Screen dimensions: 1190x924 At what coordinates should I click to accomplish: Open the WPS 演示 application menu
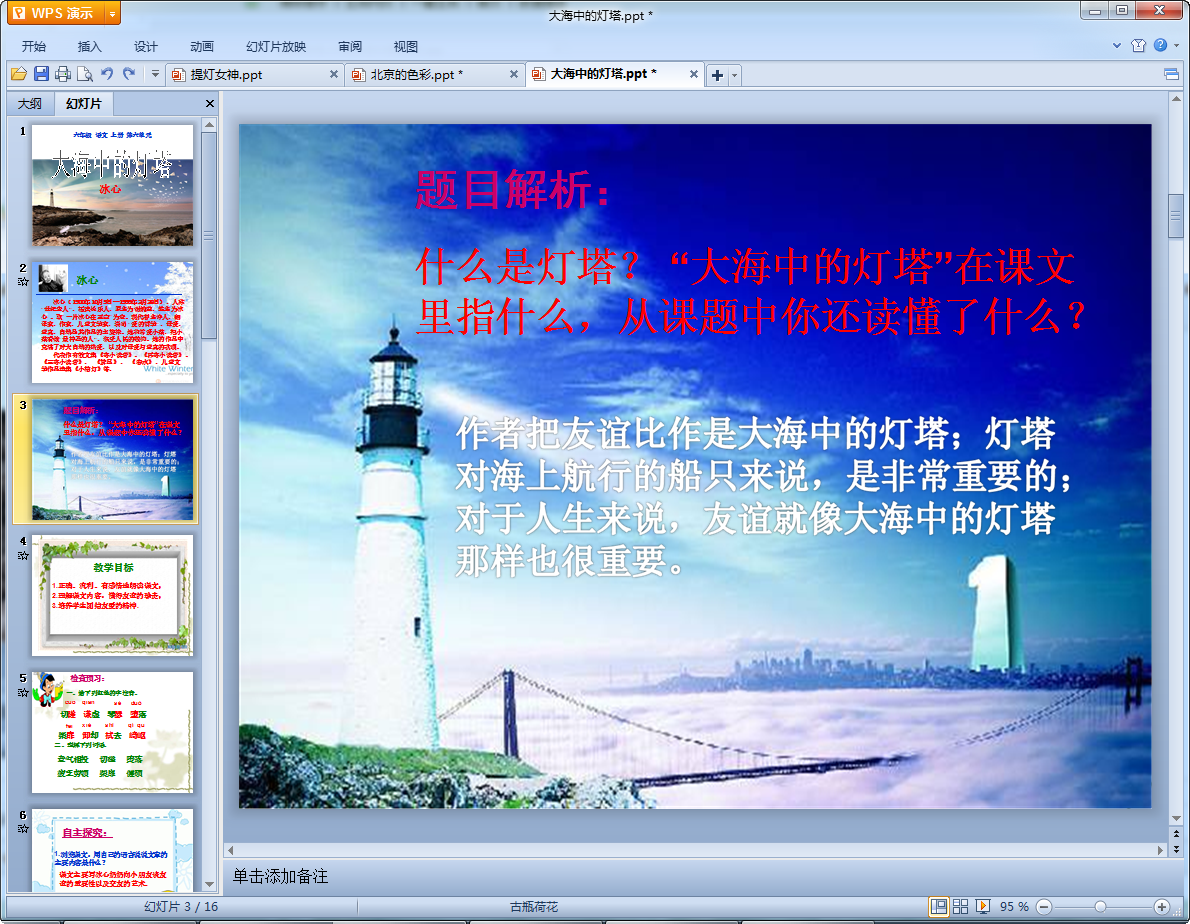pyautogui.click(x=56, y=13)
